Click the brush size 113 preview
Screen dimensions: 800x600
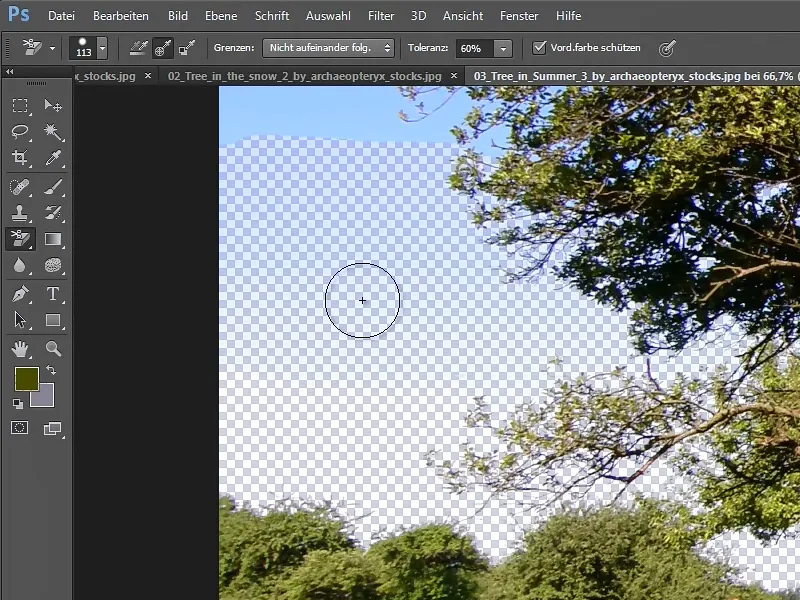pyautogui.click(x=83, y=48)
